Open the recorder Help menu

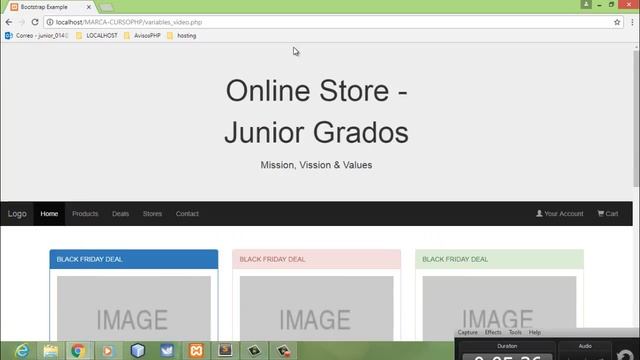[x=535, y=332]
